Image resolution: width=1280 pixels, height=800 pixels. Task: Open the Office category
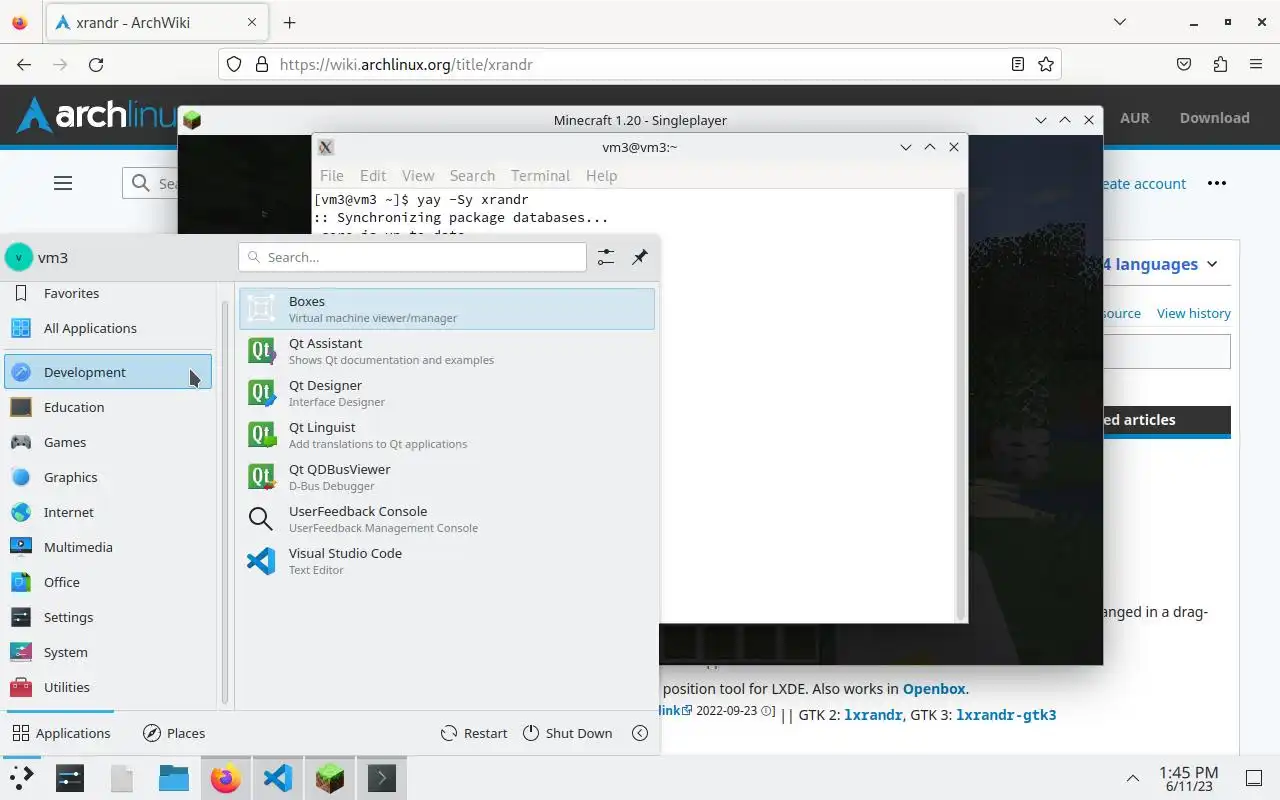[108, 582]
